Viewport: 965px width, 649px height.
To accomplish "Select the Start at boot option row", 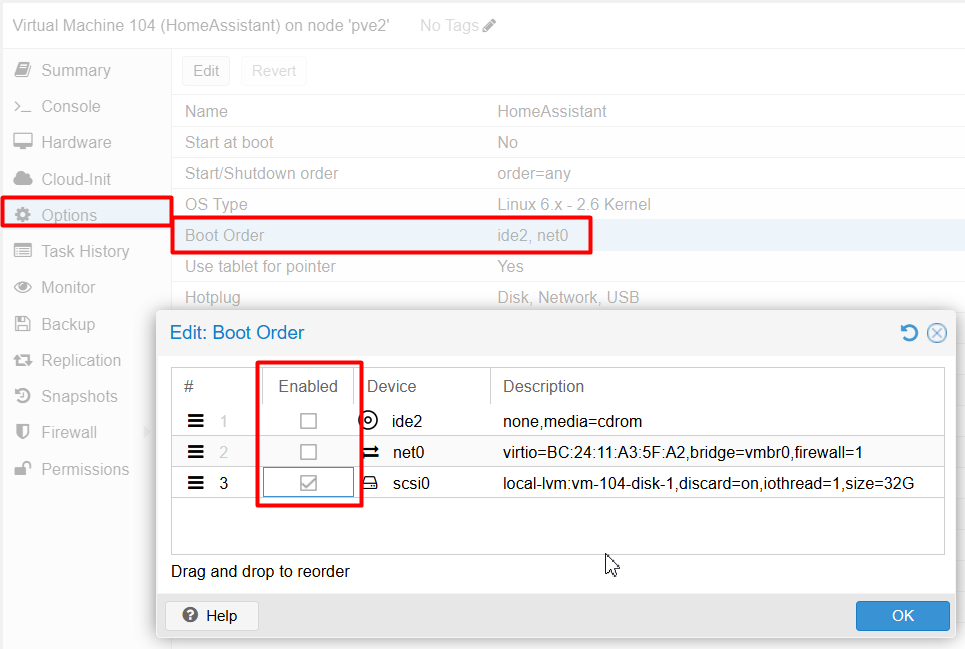I will (x=568, y=142).
